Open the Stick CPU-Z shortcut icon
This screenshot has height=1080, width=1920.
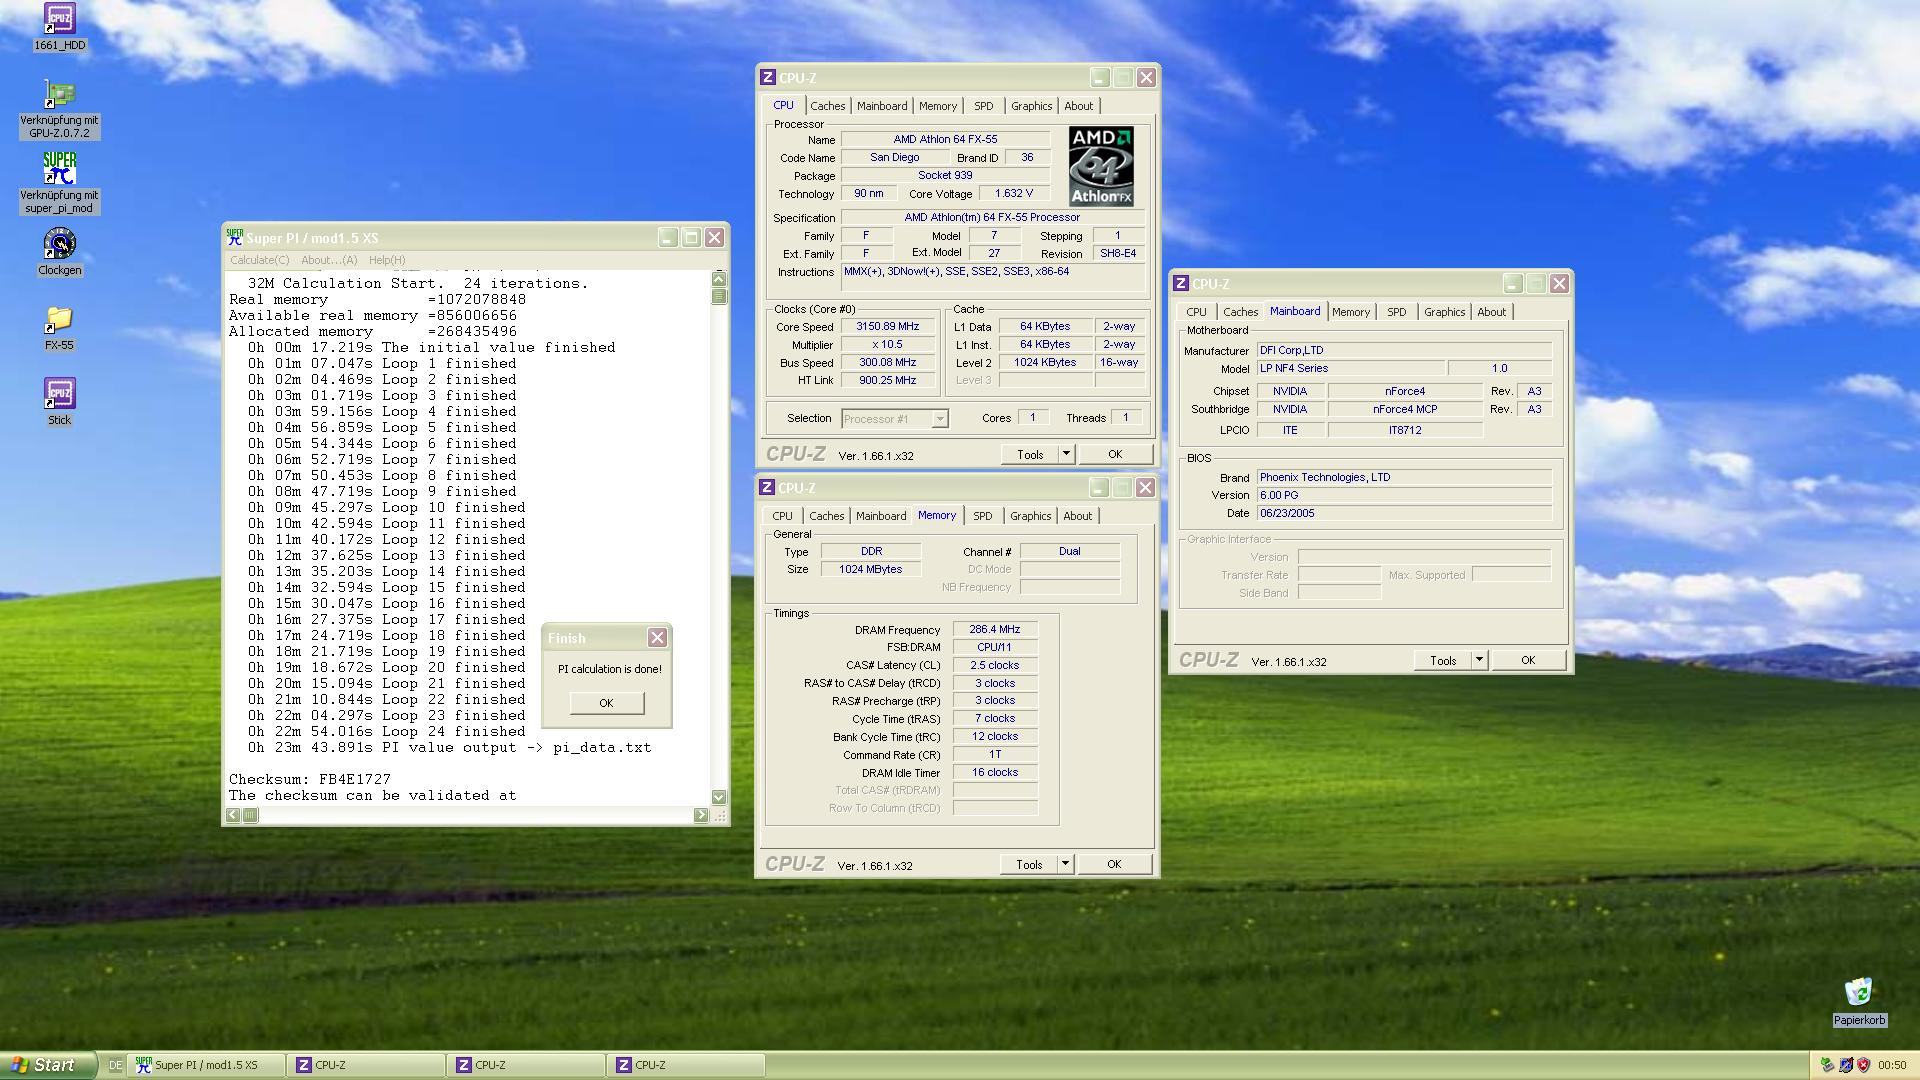click(59, 394)
